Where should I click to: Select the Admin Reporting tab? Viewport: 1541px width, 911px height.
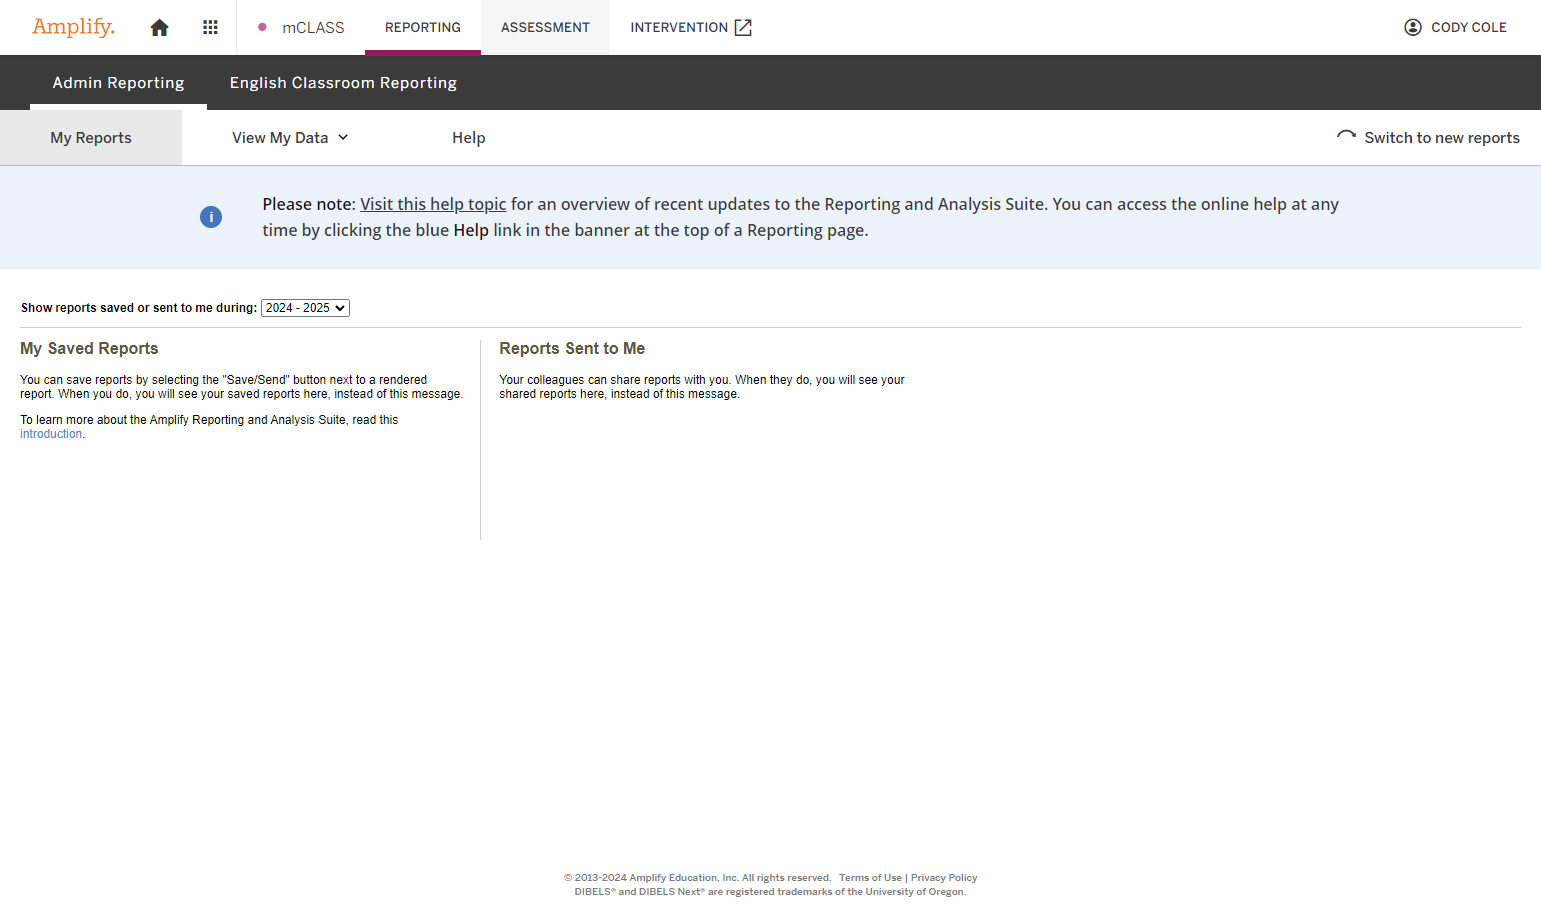(x=118, y=83)
